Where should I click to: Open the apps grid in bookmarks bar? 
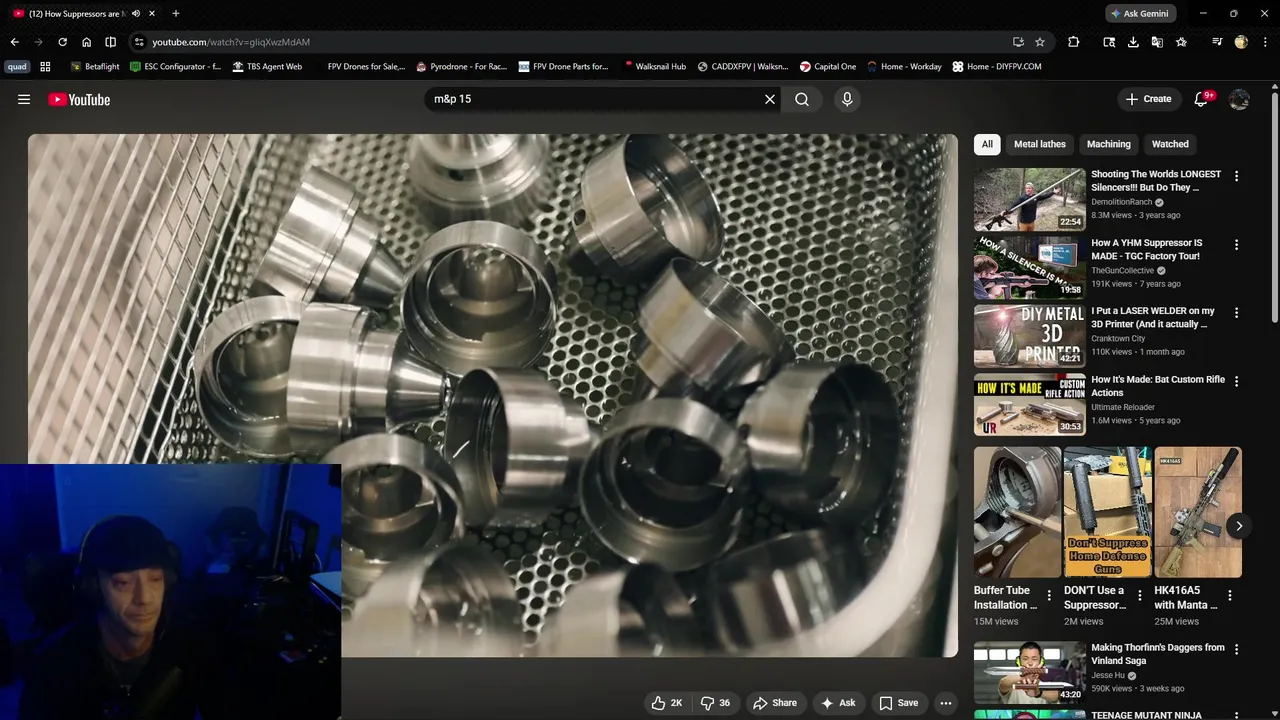(45, 66)
